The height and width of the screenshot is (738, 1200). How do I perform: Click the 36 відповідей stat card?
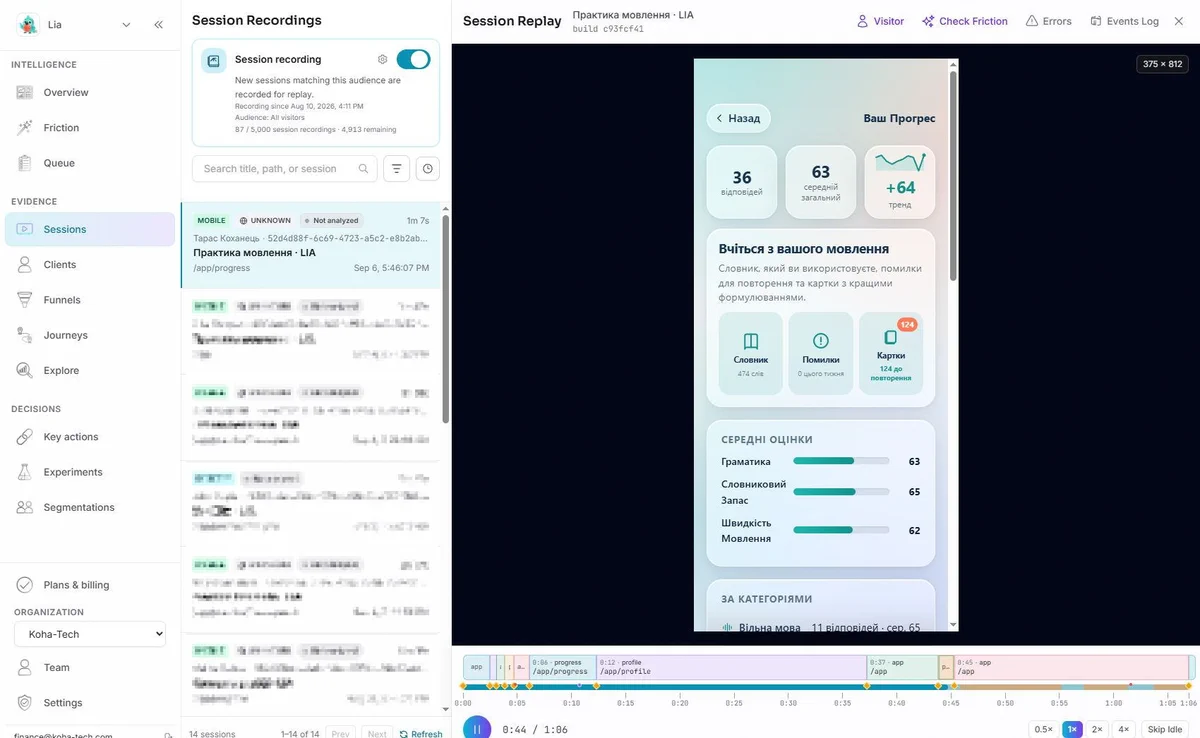[742, 182]
